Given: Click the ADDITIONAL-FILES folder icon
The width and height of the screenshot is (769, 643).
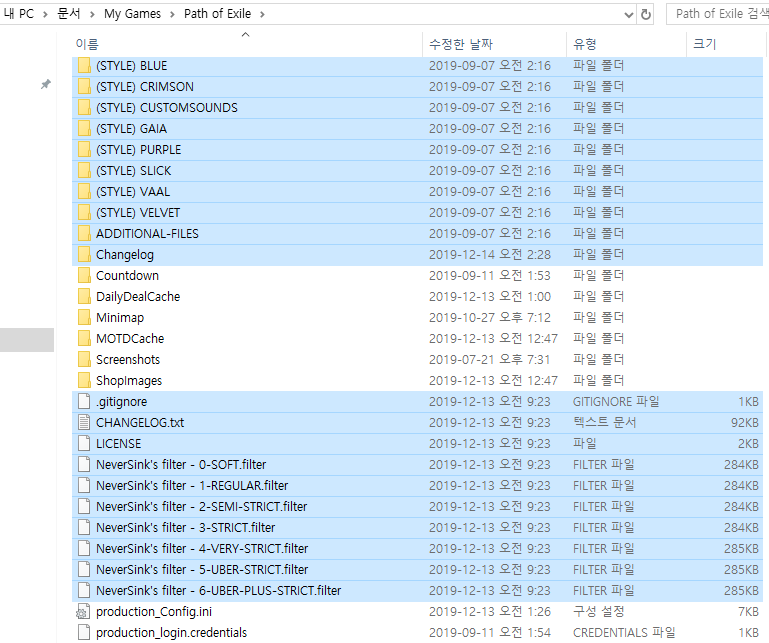Looking at the screenshot, I should [84, 234].
